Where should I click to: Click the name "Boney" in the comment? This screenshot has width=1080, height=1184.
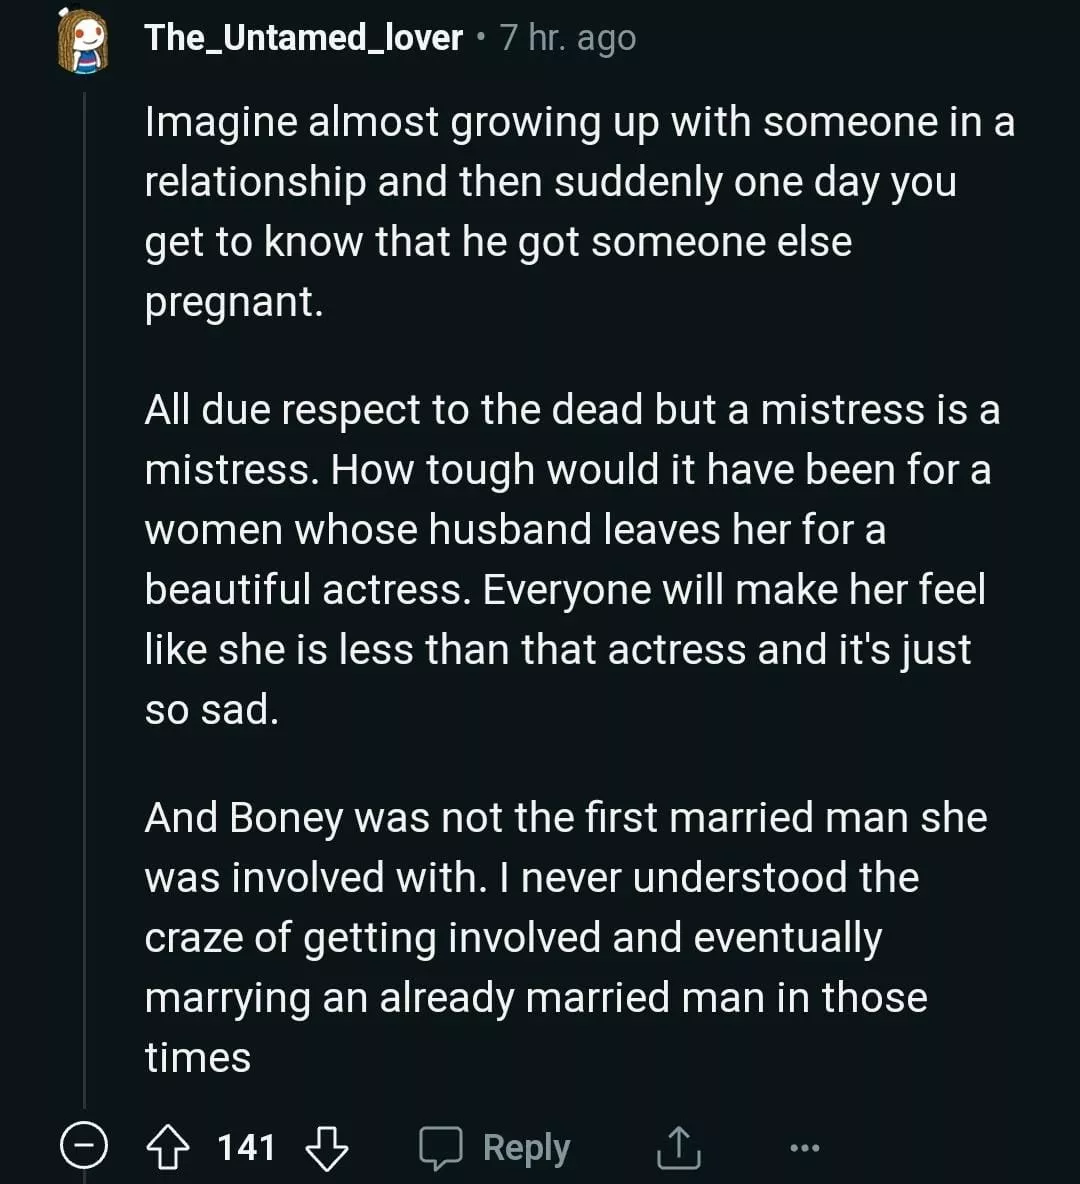pyautogui.click(x=287, y=818)
